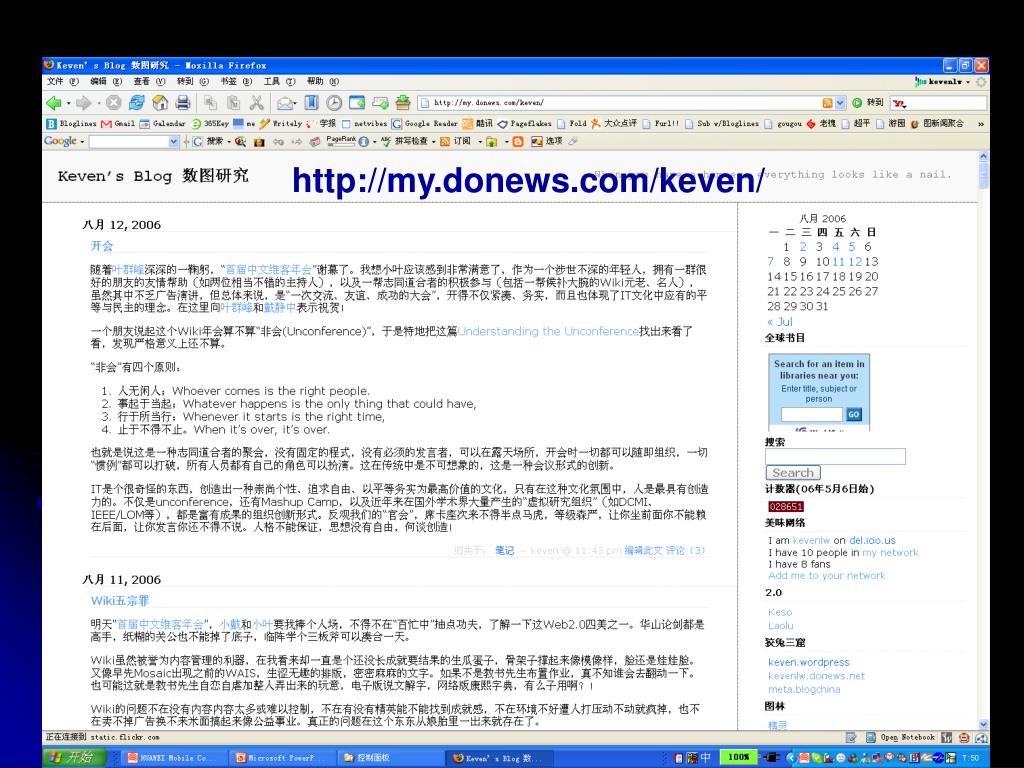
Task: Open the Pageflakes bookmark
Action: (x=525, y=123)
